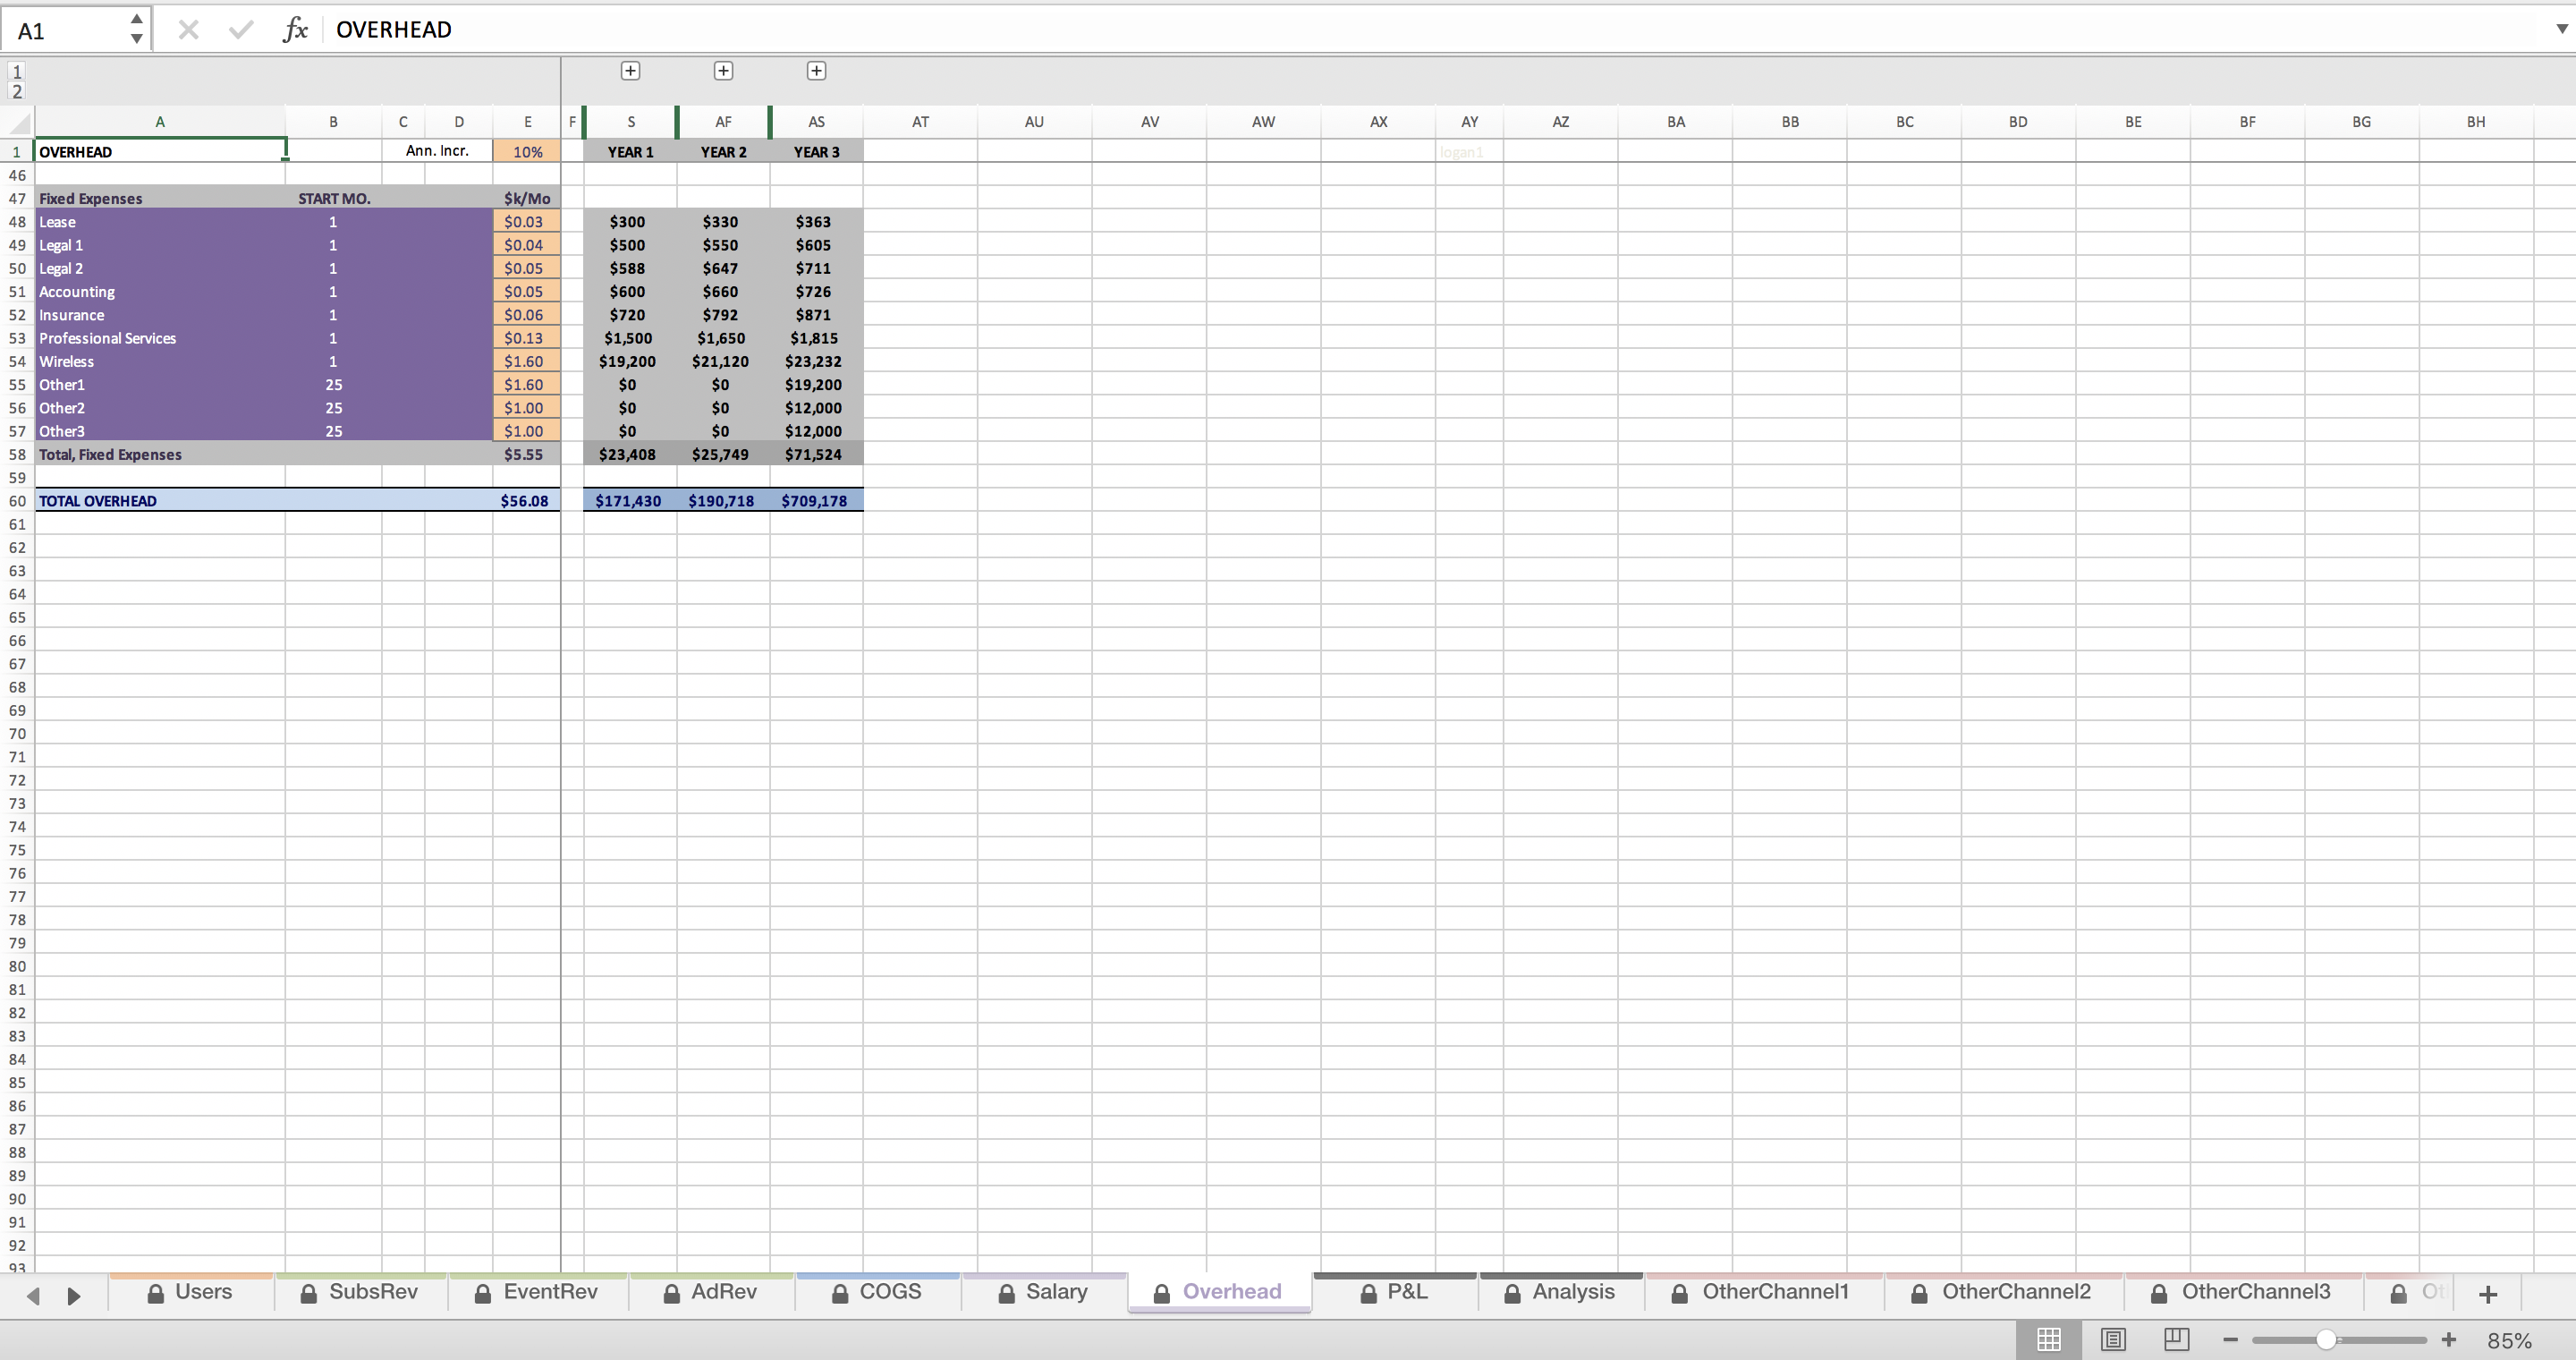Screen dimensions: 2576x1360
Task: Open the Analysis sheet tab
Action: pos(1560,1292)
